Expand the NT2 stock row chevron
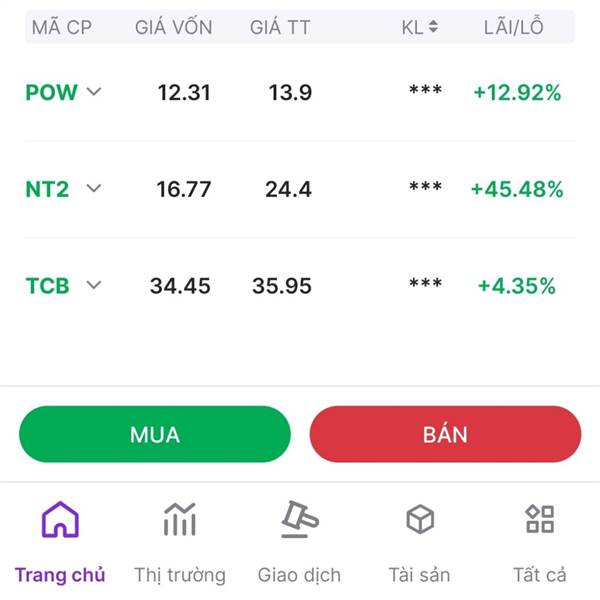This screenshot has width=600, height=600. [94, 188]
